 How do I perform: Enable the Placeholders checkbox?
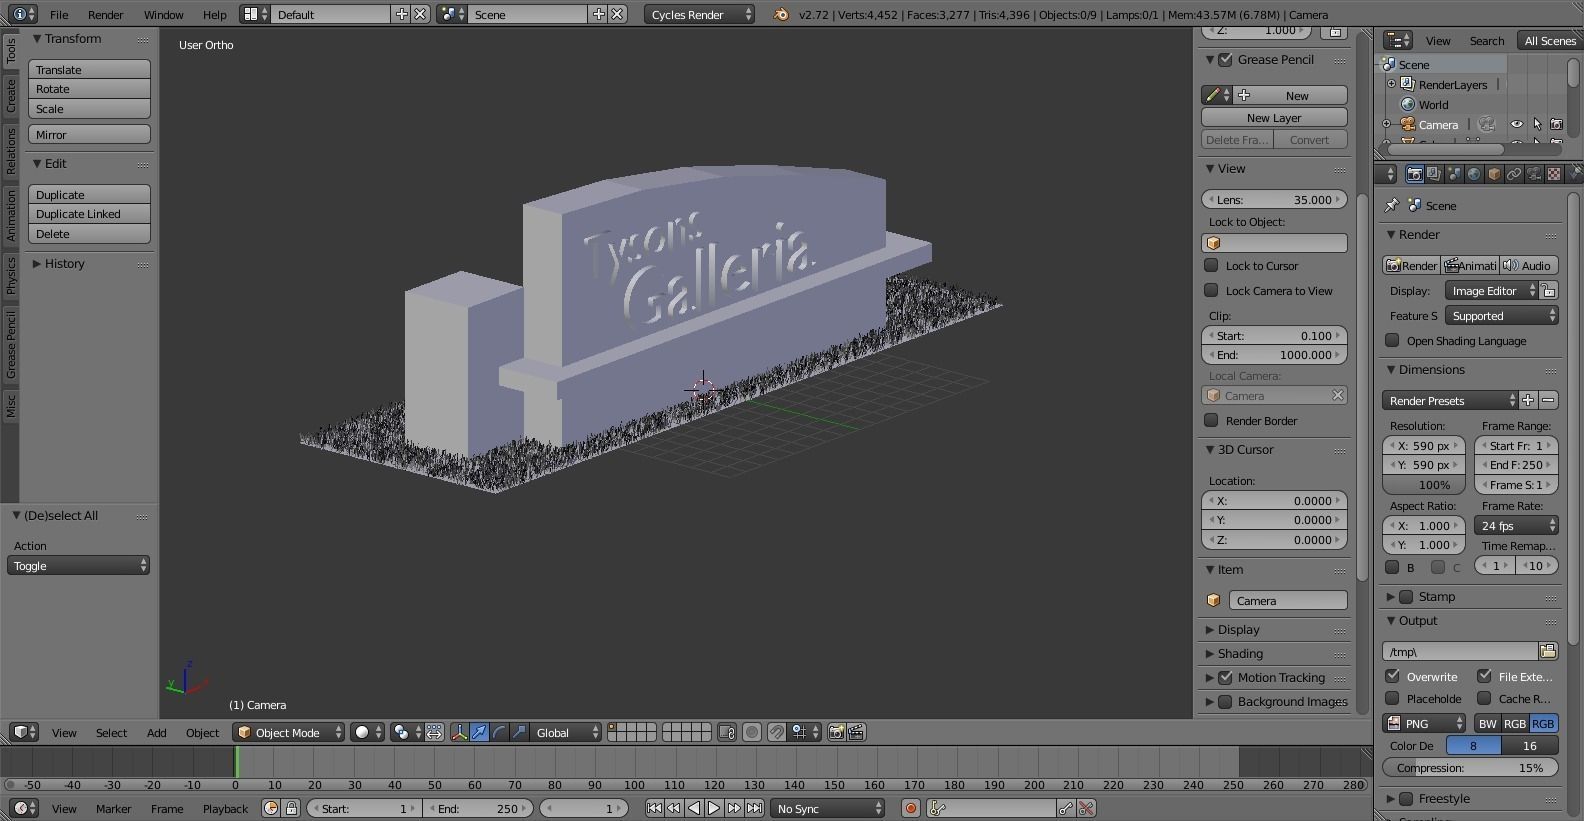pyautogui.click(x=1392, y=698)
